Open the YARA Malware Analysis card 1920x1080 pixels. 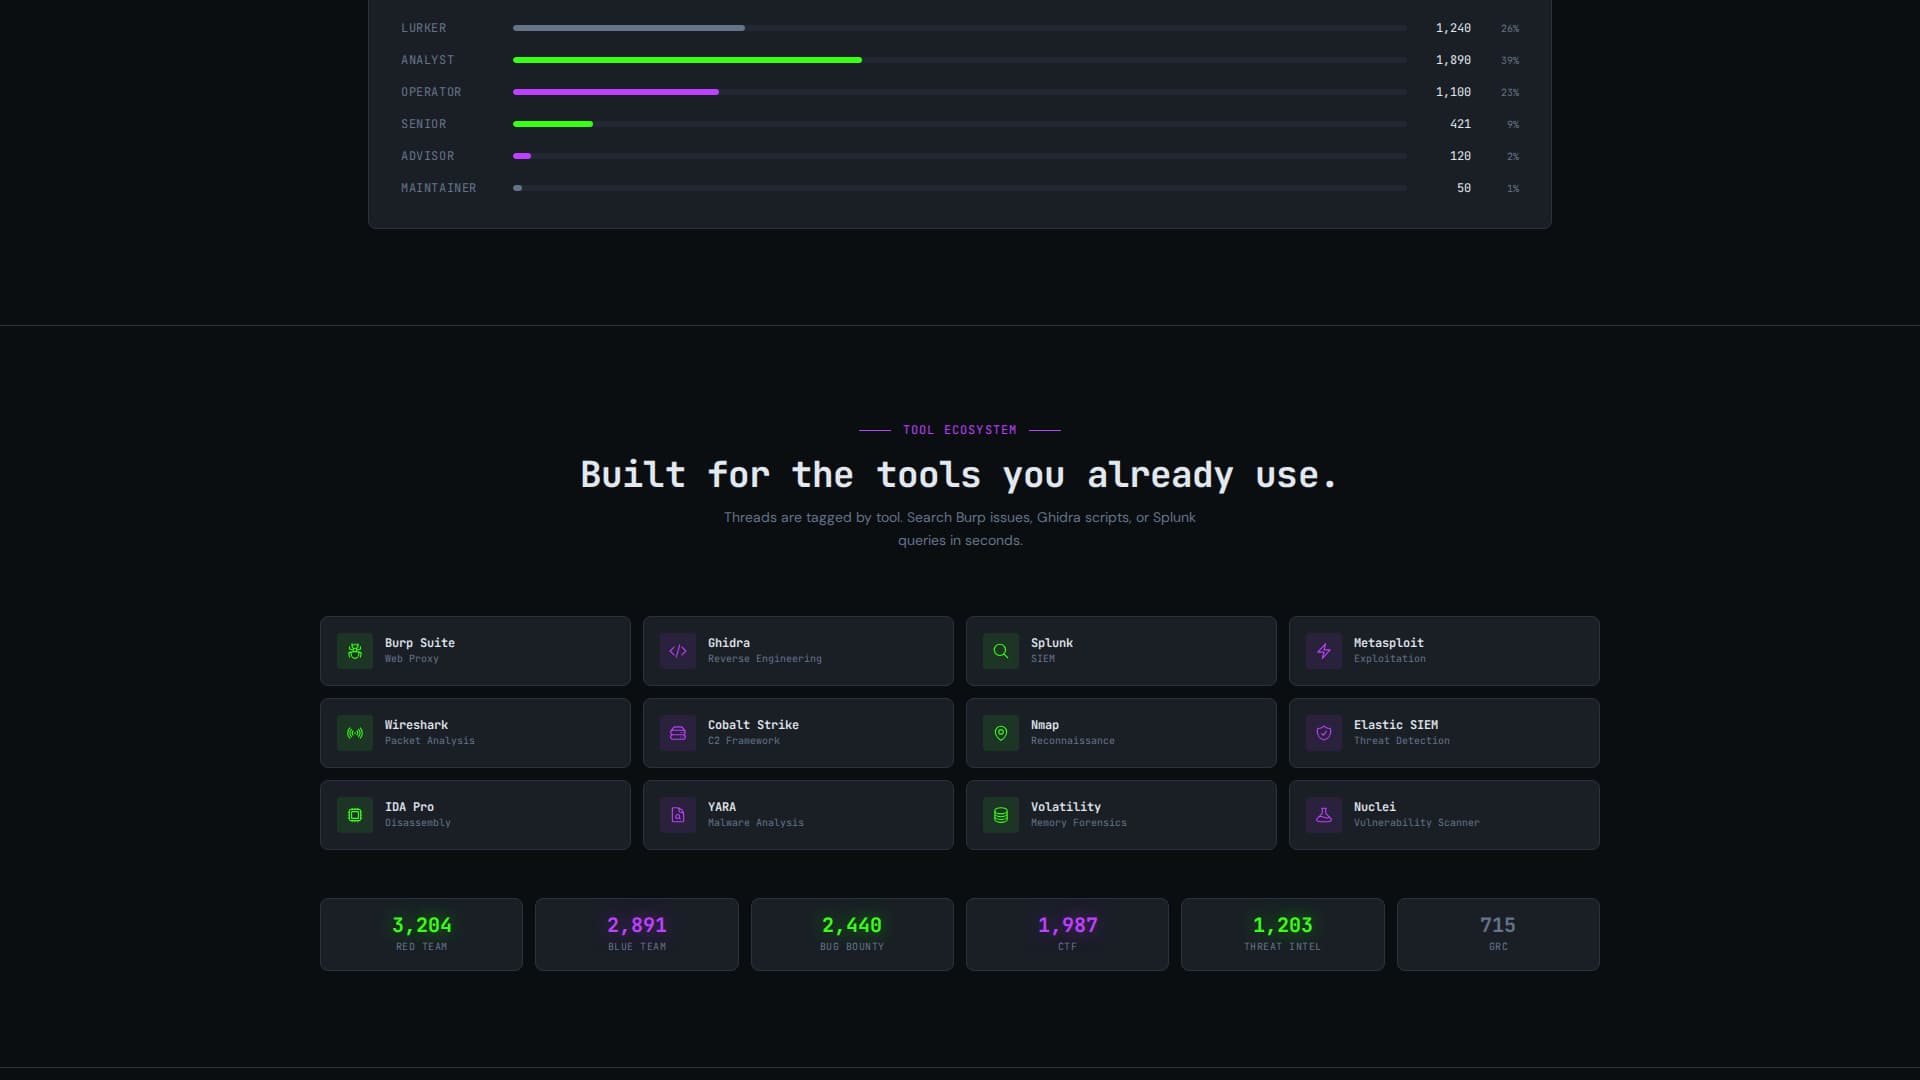[798, 815]
